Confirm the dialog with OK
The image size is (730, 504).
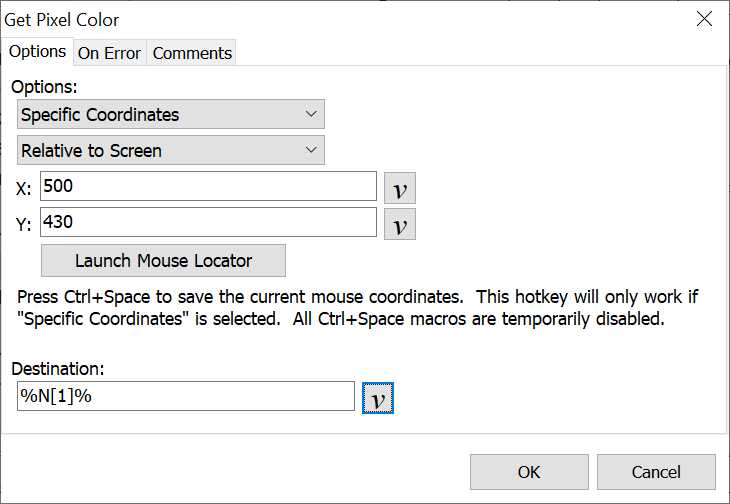(529, 472)
